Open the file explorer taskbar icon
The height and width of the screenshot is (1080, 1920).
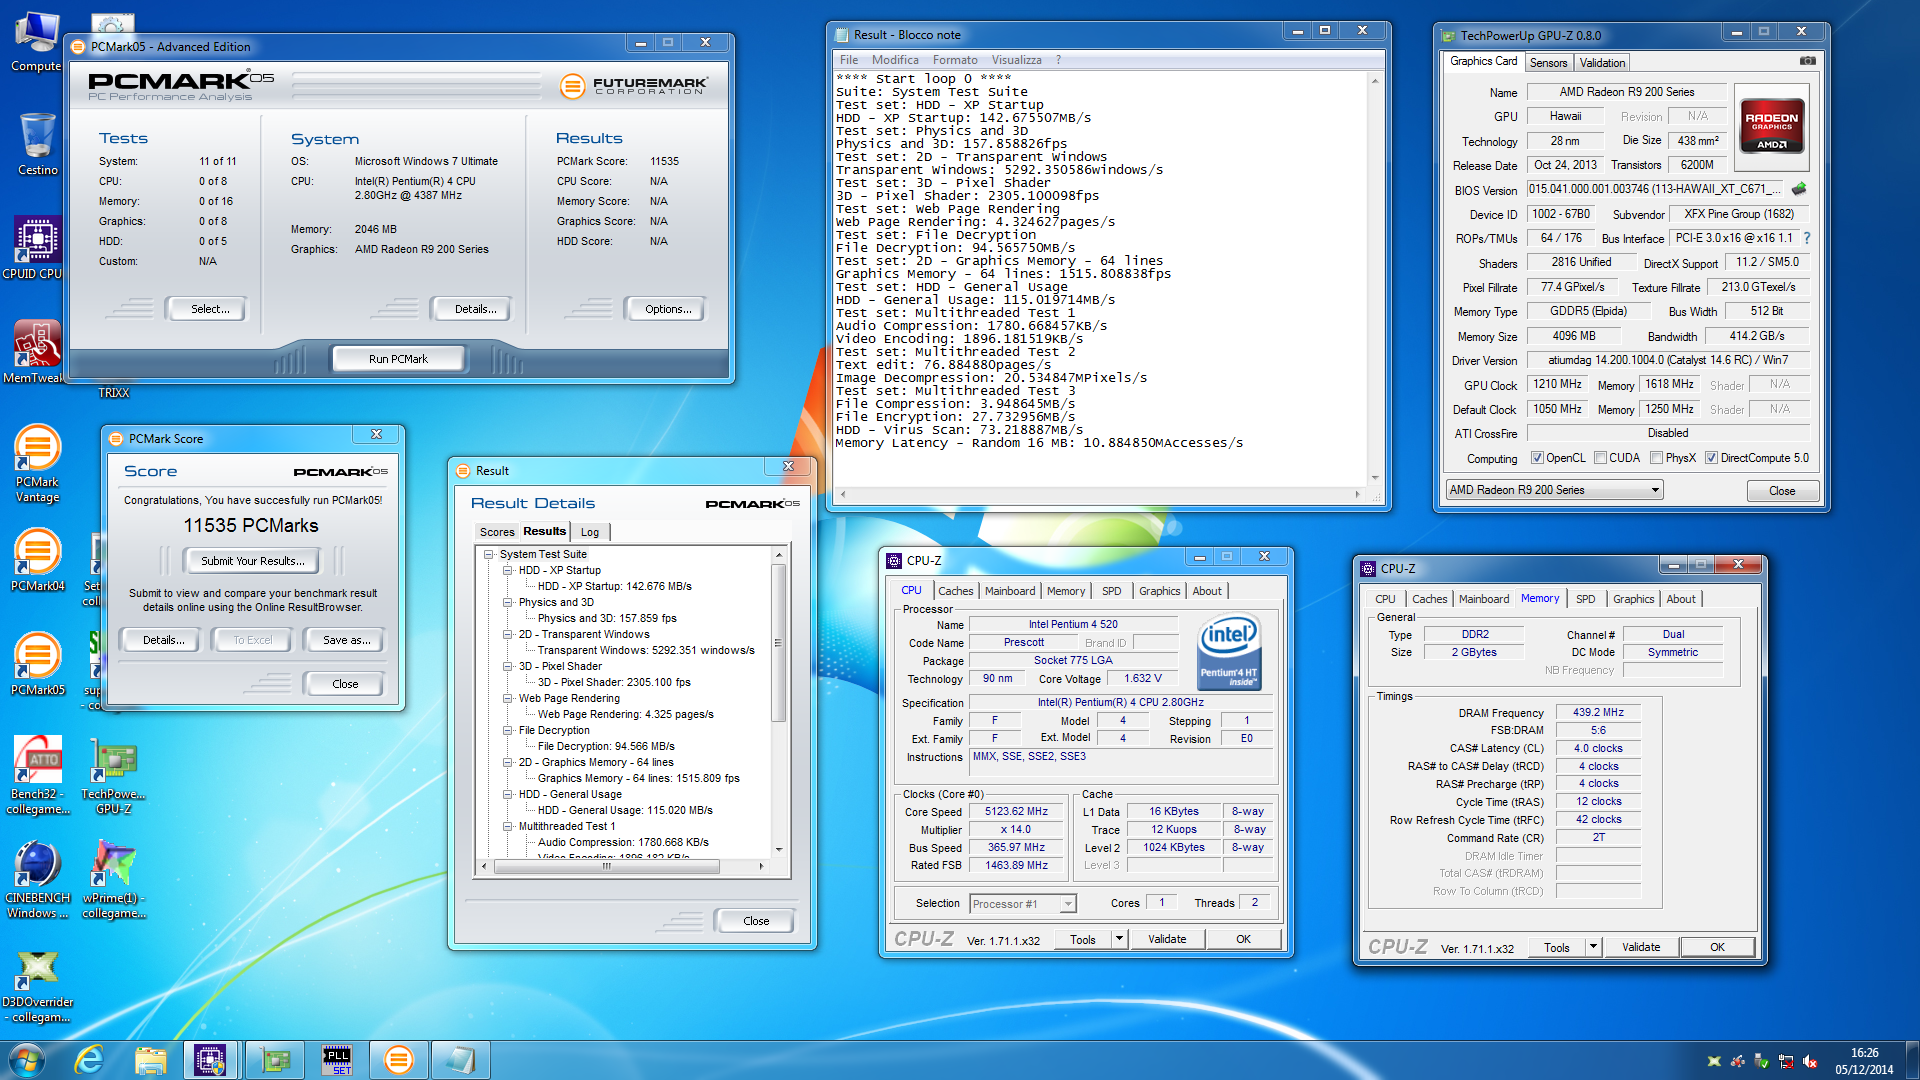[x=151, y=1060]
